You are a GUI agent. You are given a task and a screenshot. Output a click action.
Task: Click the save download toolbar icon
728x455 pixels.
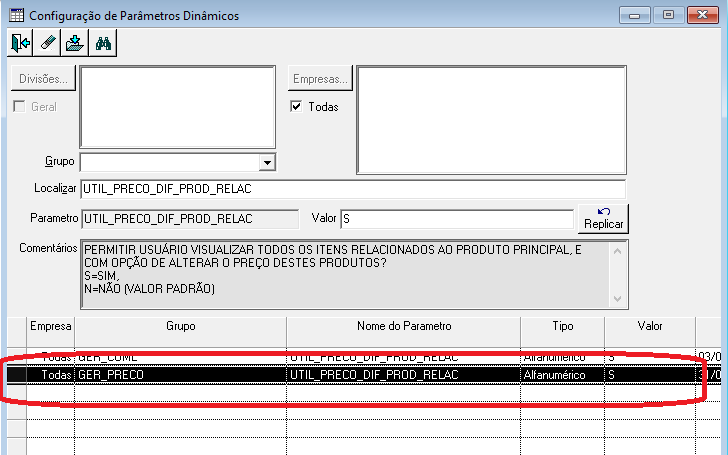coord(74,43)
